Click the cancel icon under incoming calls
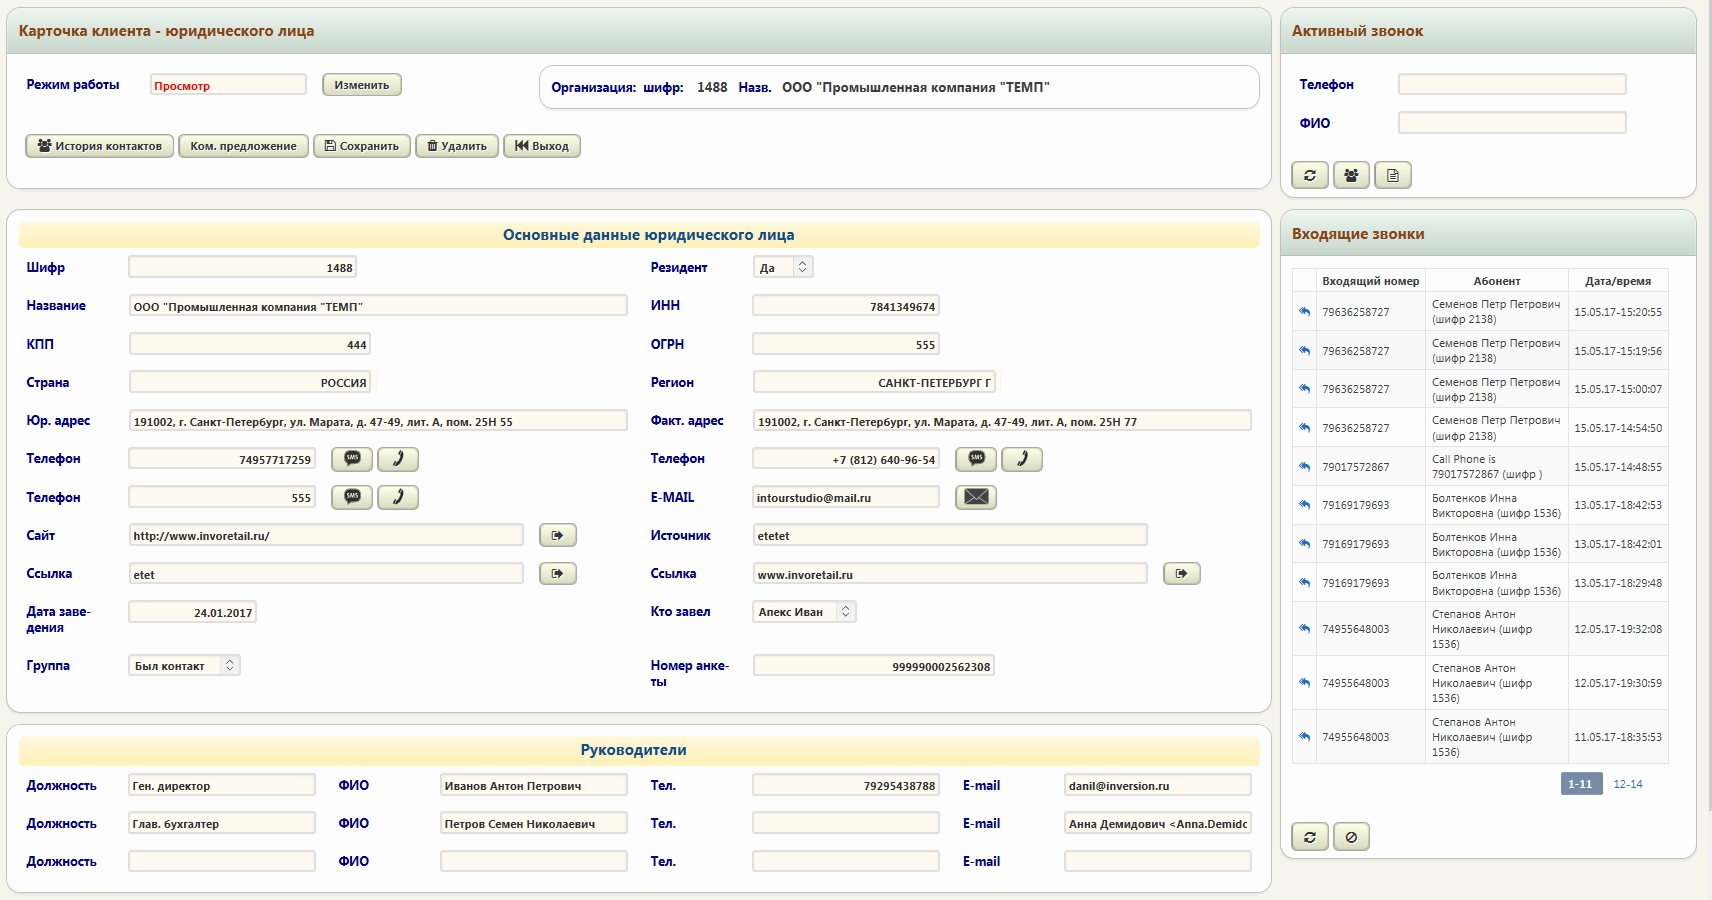Screen dimensions: 1712x900 [1351, 837]
